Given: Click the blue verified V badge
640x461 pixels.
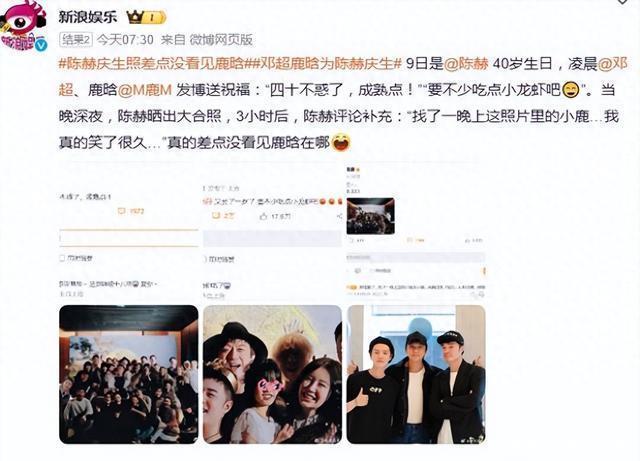Looking at the screenshot, I should pos(40,45).
